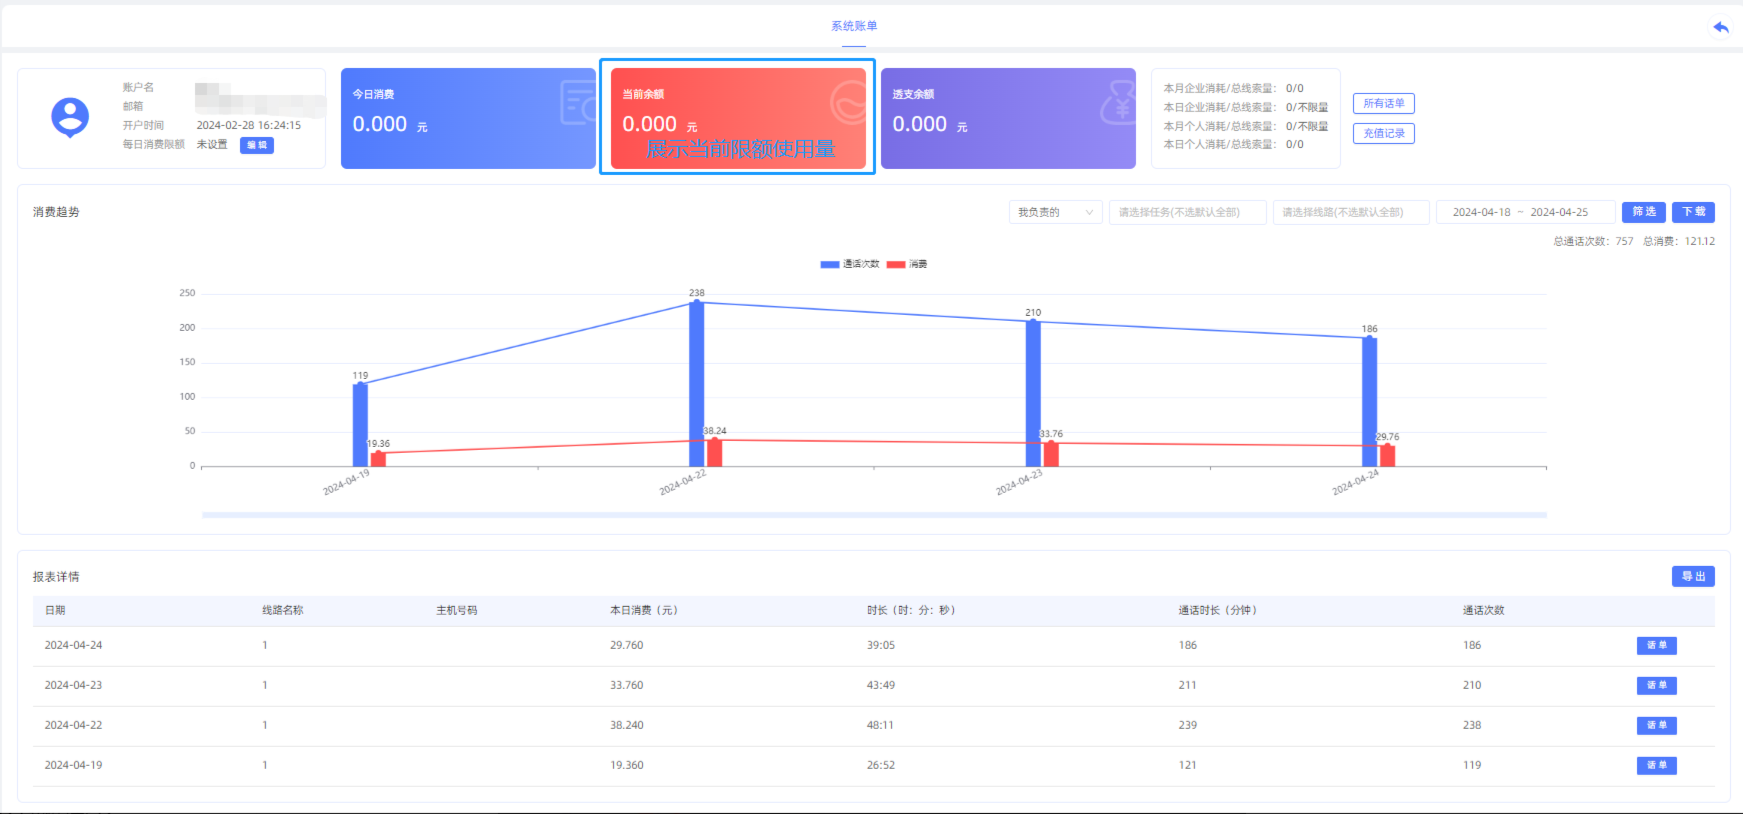Click the 48:11 duration cell
1743x814 pixels.
coord(880,725)
